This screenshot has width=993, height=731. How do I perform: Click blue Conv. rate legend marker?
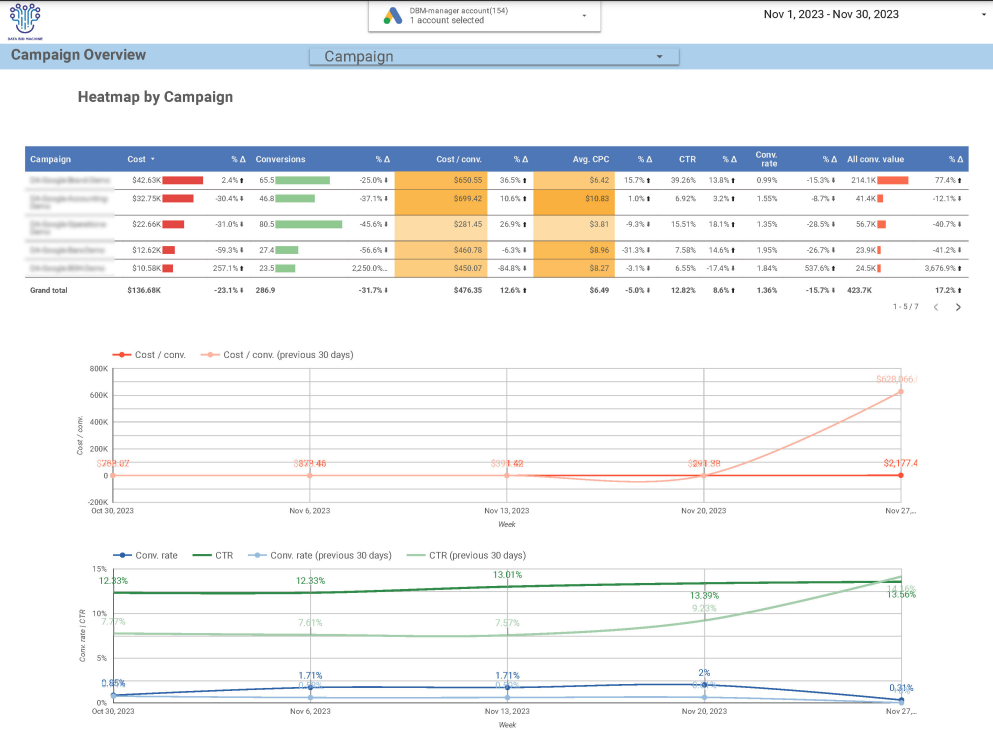point(122,555)
